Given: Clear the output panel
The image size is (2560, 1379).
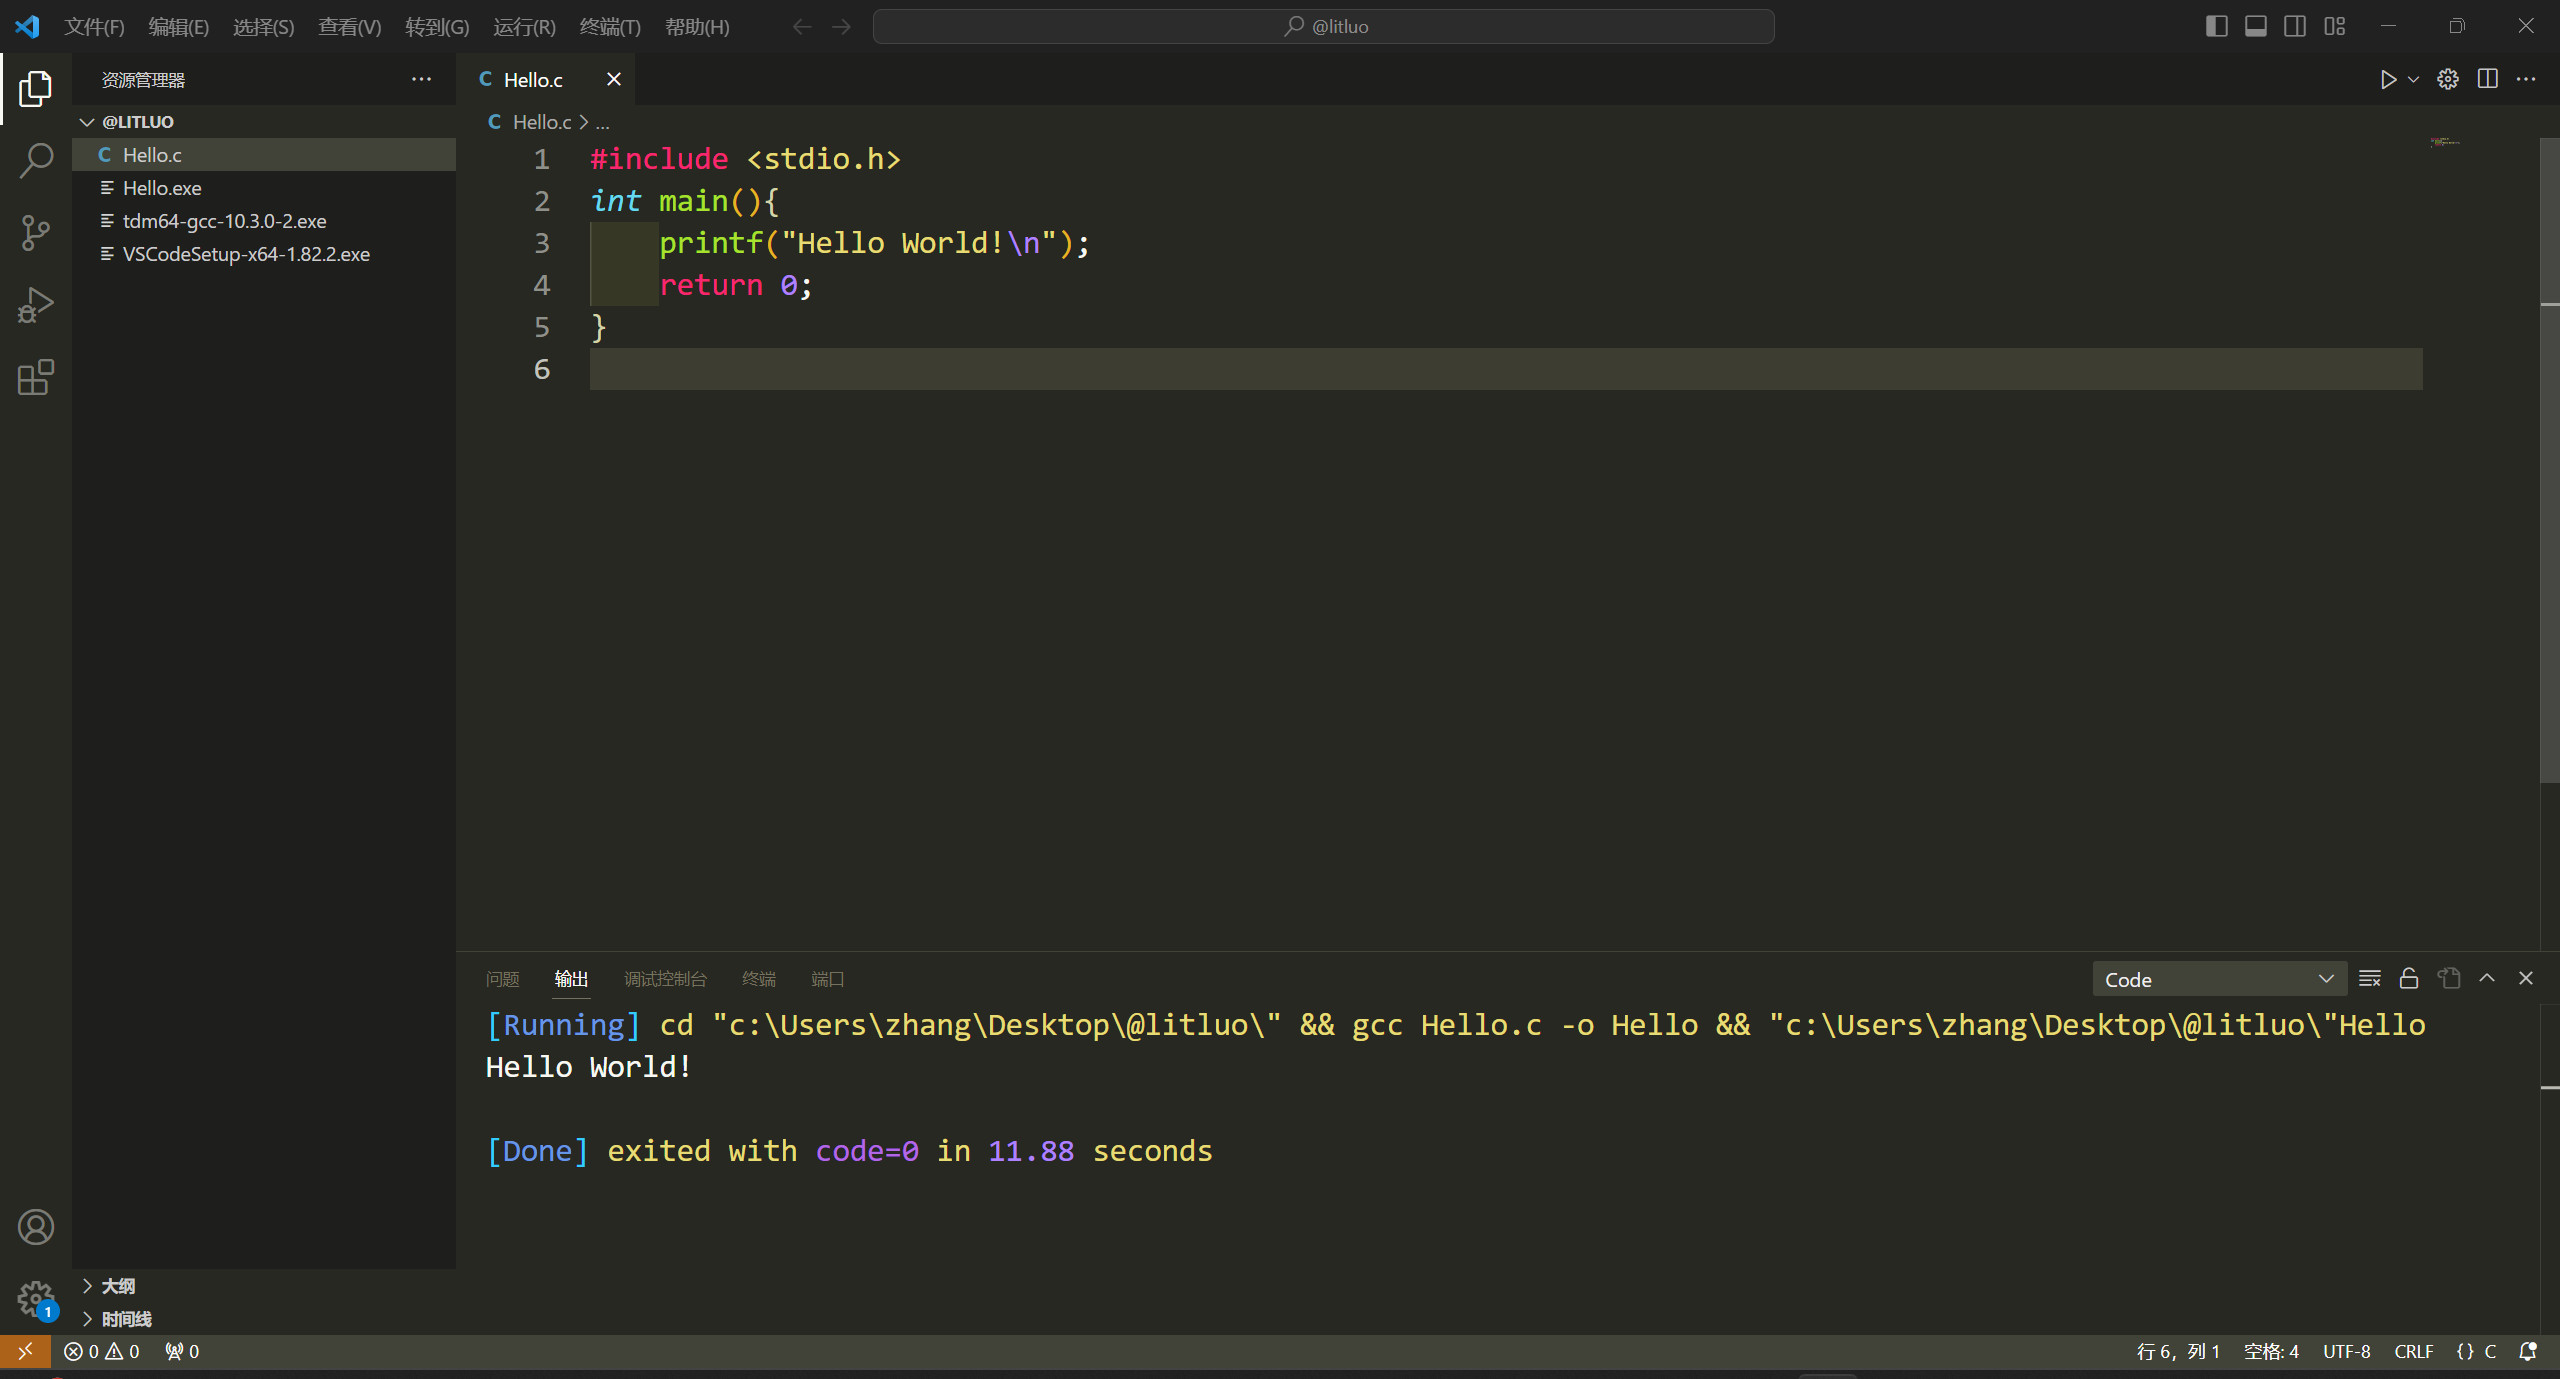Looking at the screenshot, I should [2370, 978].
